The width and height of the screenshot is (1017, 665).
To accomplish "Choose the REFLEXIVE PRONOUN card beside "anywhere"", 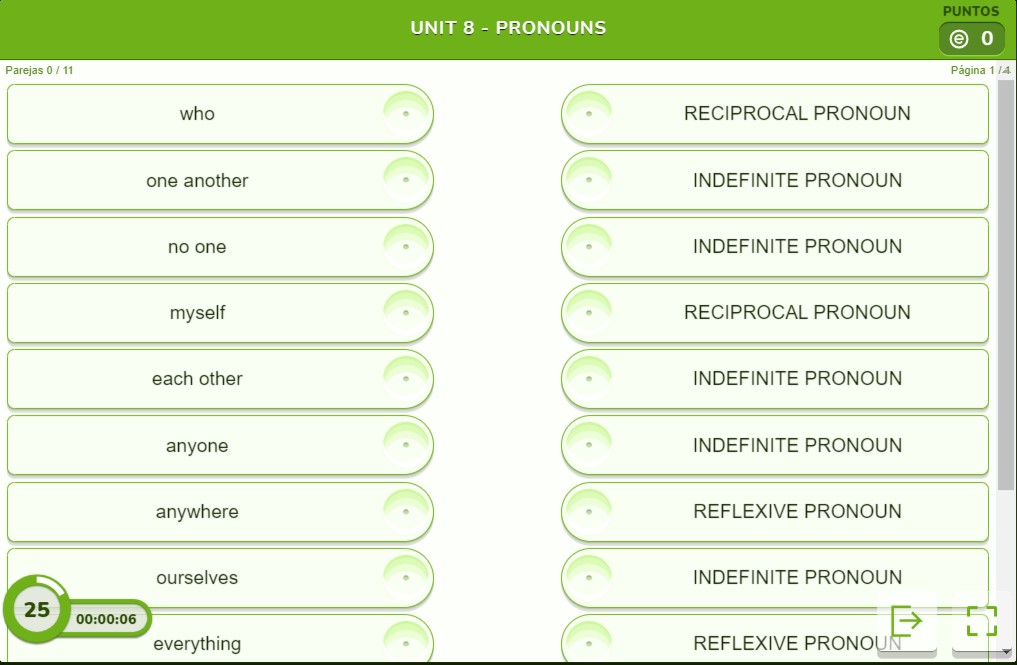I will (x=796, y=512).
